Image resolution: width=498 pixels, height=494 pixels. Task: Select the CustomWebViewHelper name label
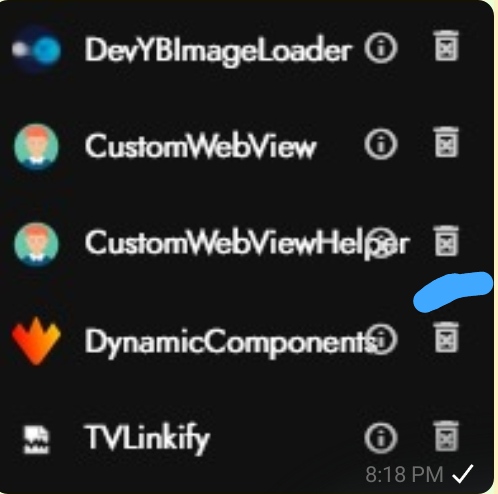click(x=246, y=244)
